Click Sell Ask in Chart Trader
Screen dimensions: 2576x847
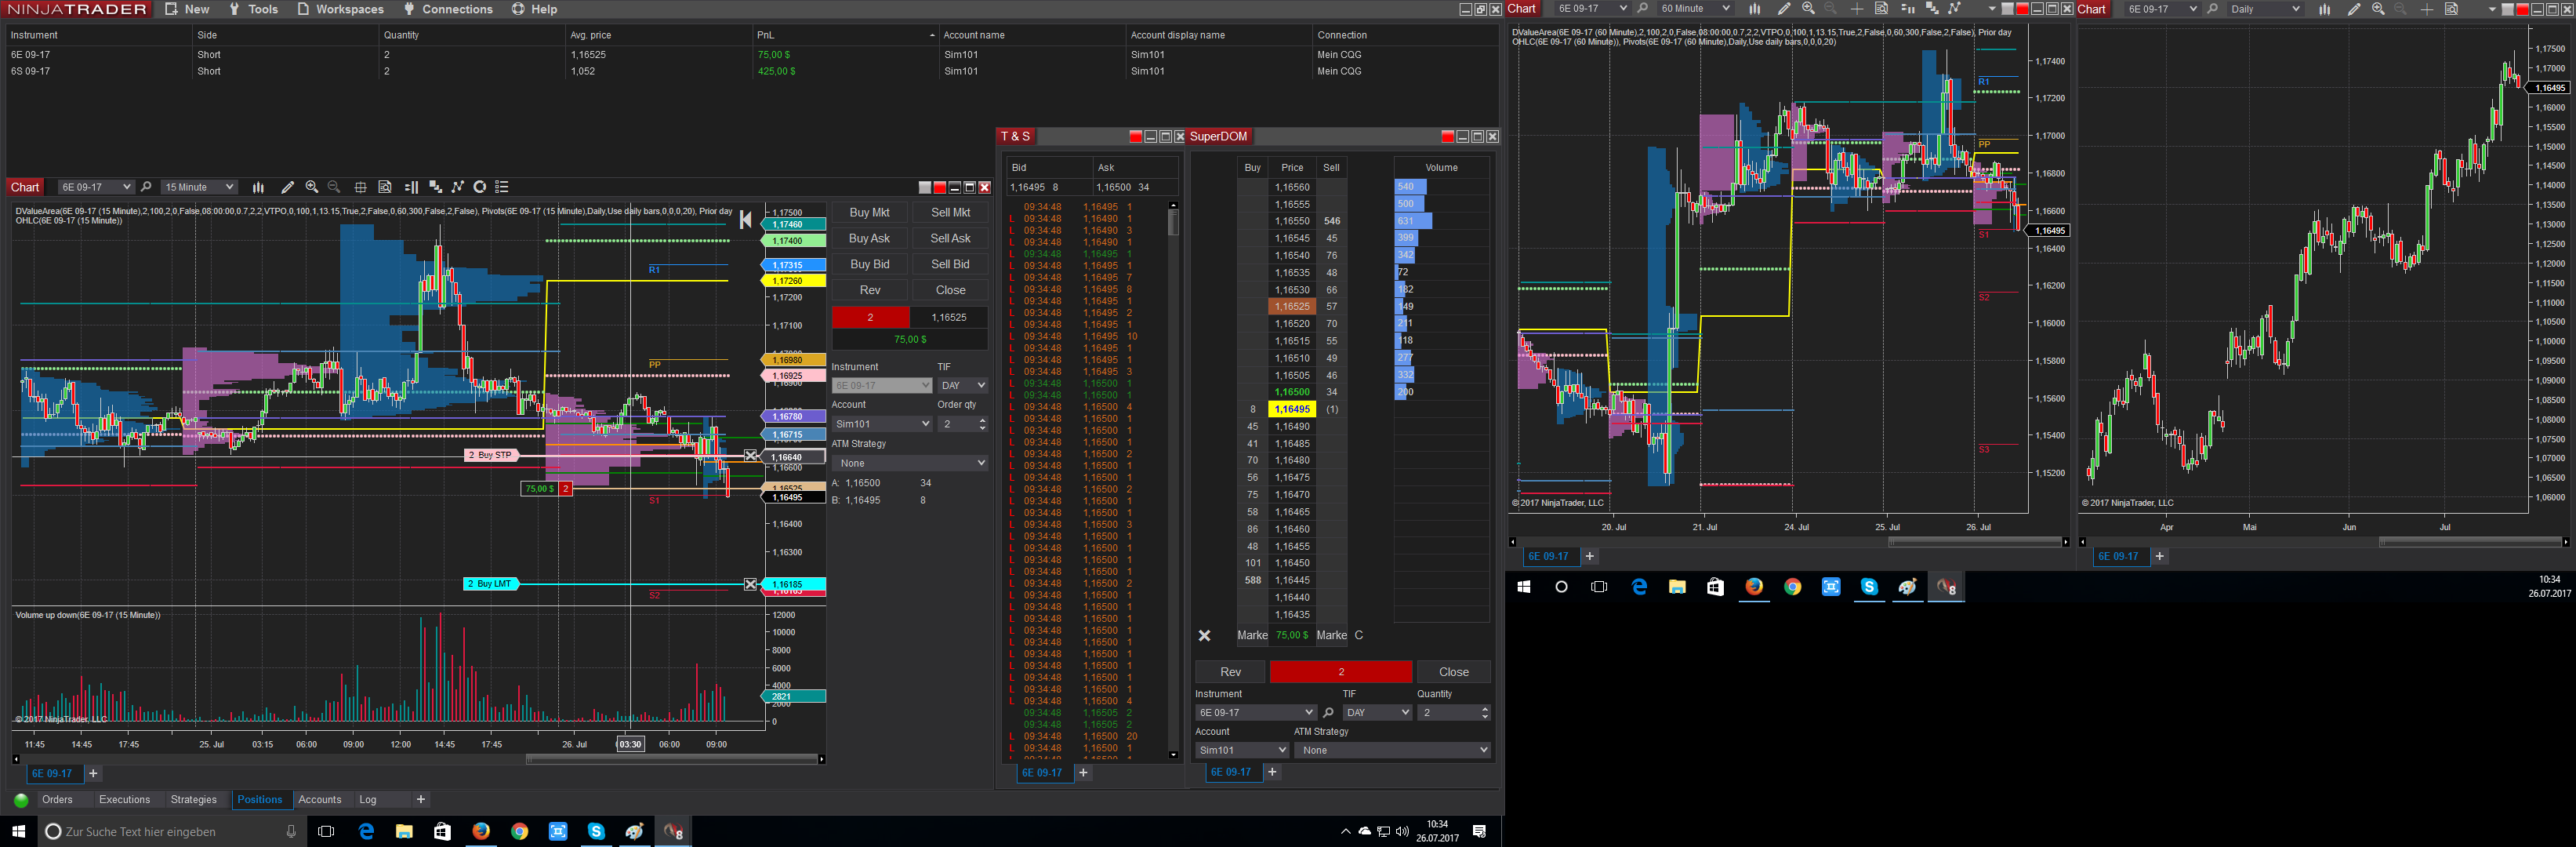(950, 238)
